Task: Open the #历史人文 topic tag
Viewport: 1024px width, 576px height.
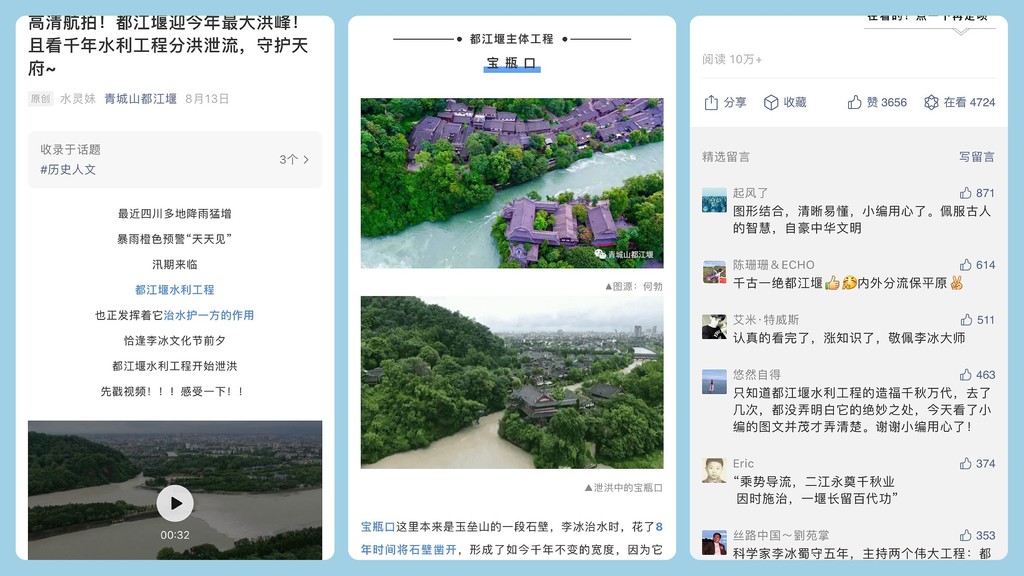Action: [x=68, y=170]
